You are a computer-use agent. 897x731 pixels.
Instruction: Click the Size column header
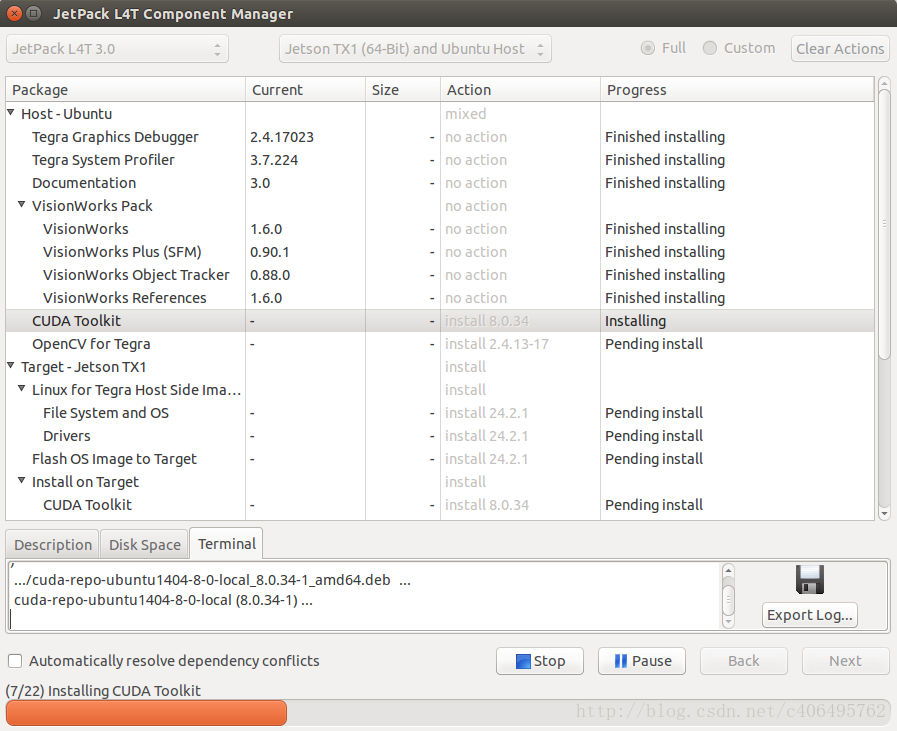tap(403, 90)
